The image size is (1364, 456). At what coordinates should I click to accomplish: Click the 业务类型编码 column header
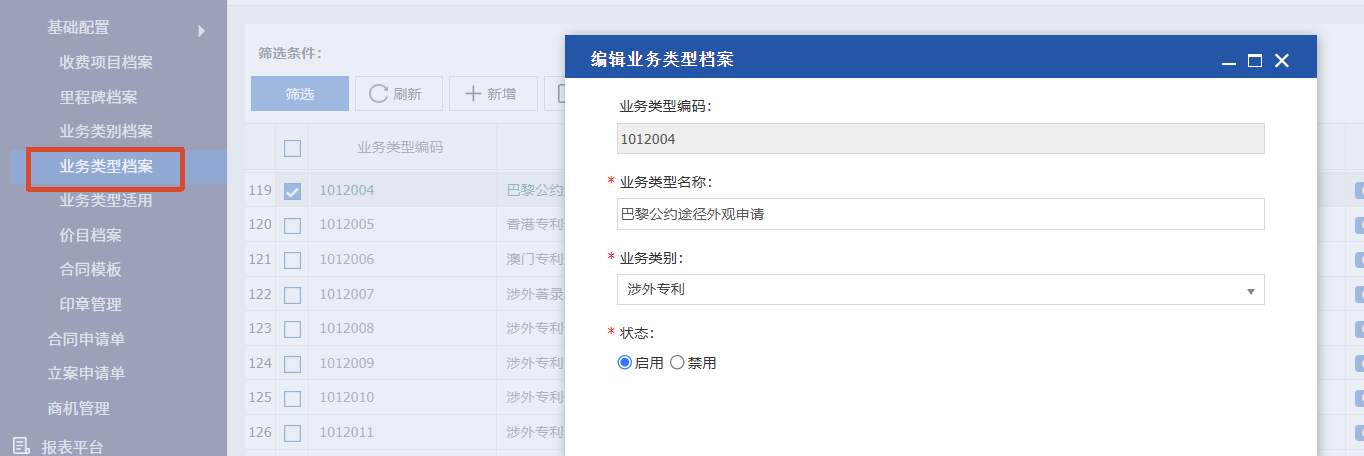[400, 148]
